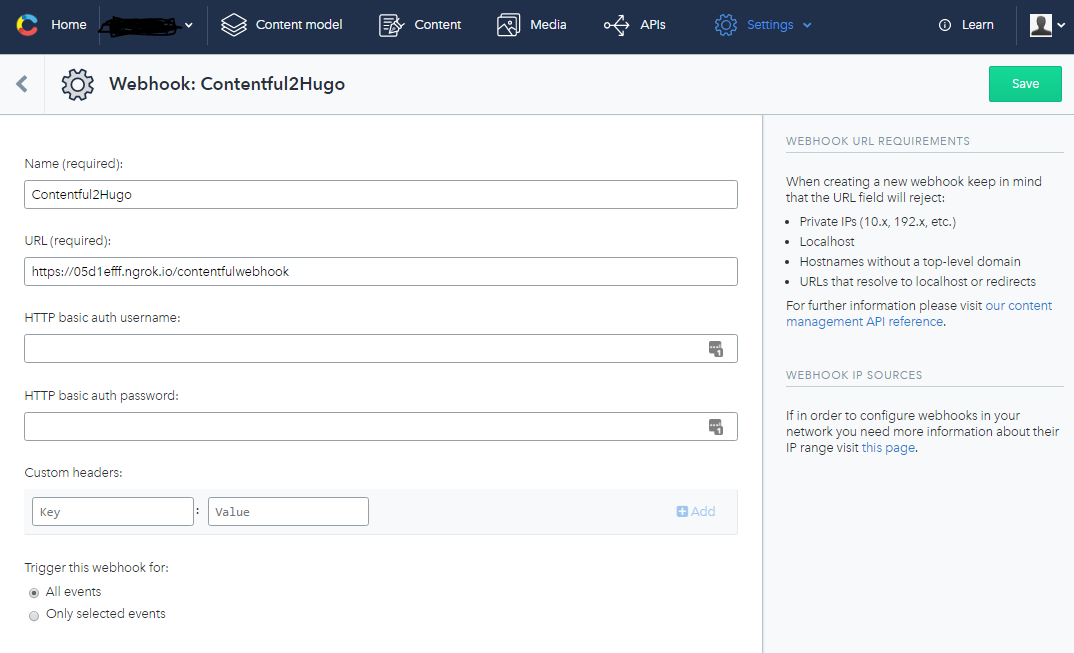Click the APIs nodes icon
This screenshot has width=1074, height=653.
pyautogui.click(x=616, y=25)
